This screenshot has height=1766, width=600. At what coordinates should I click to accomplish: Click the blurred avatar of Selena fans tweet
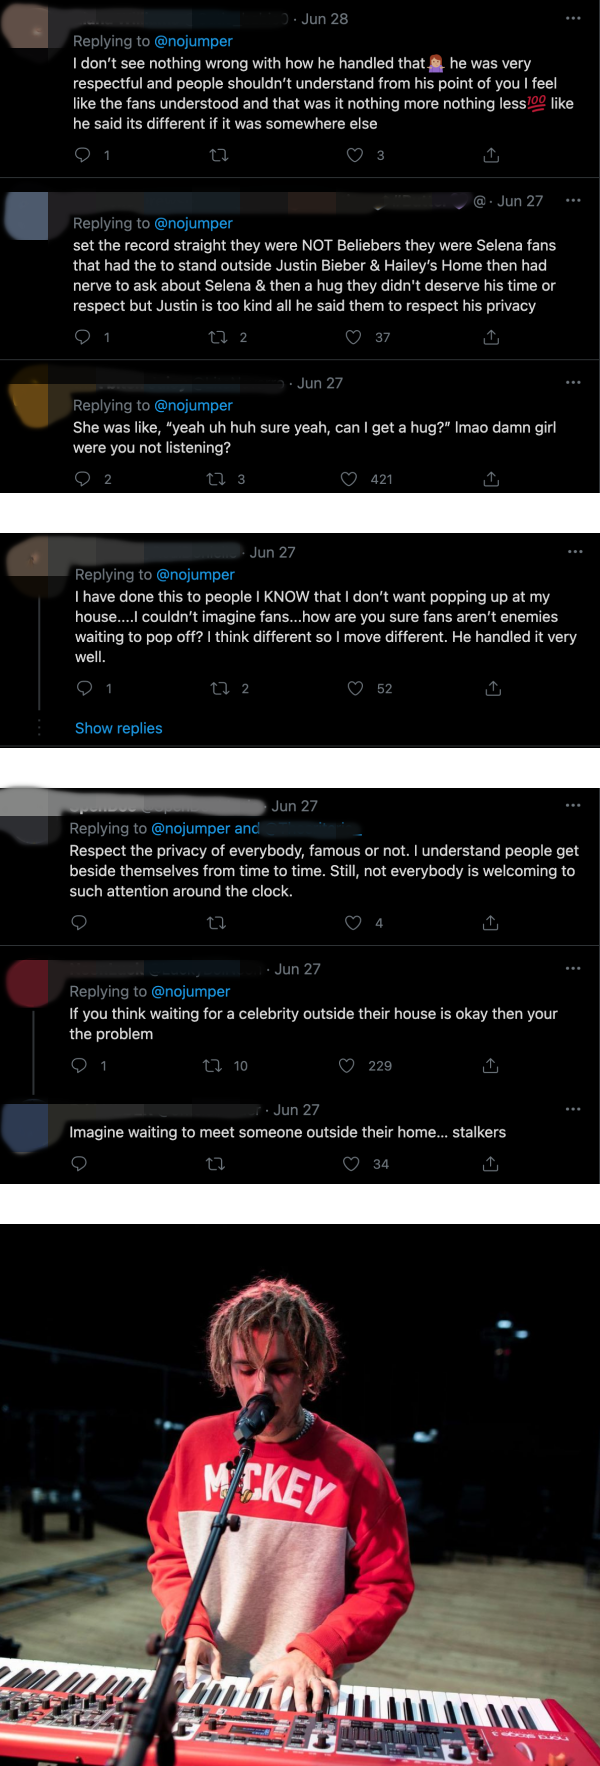[27, 214]
